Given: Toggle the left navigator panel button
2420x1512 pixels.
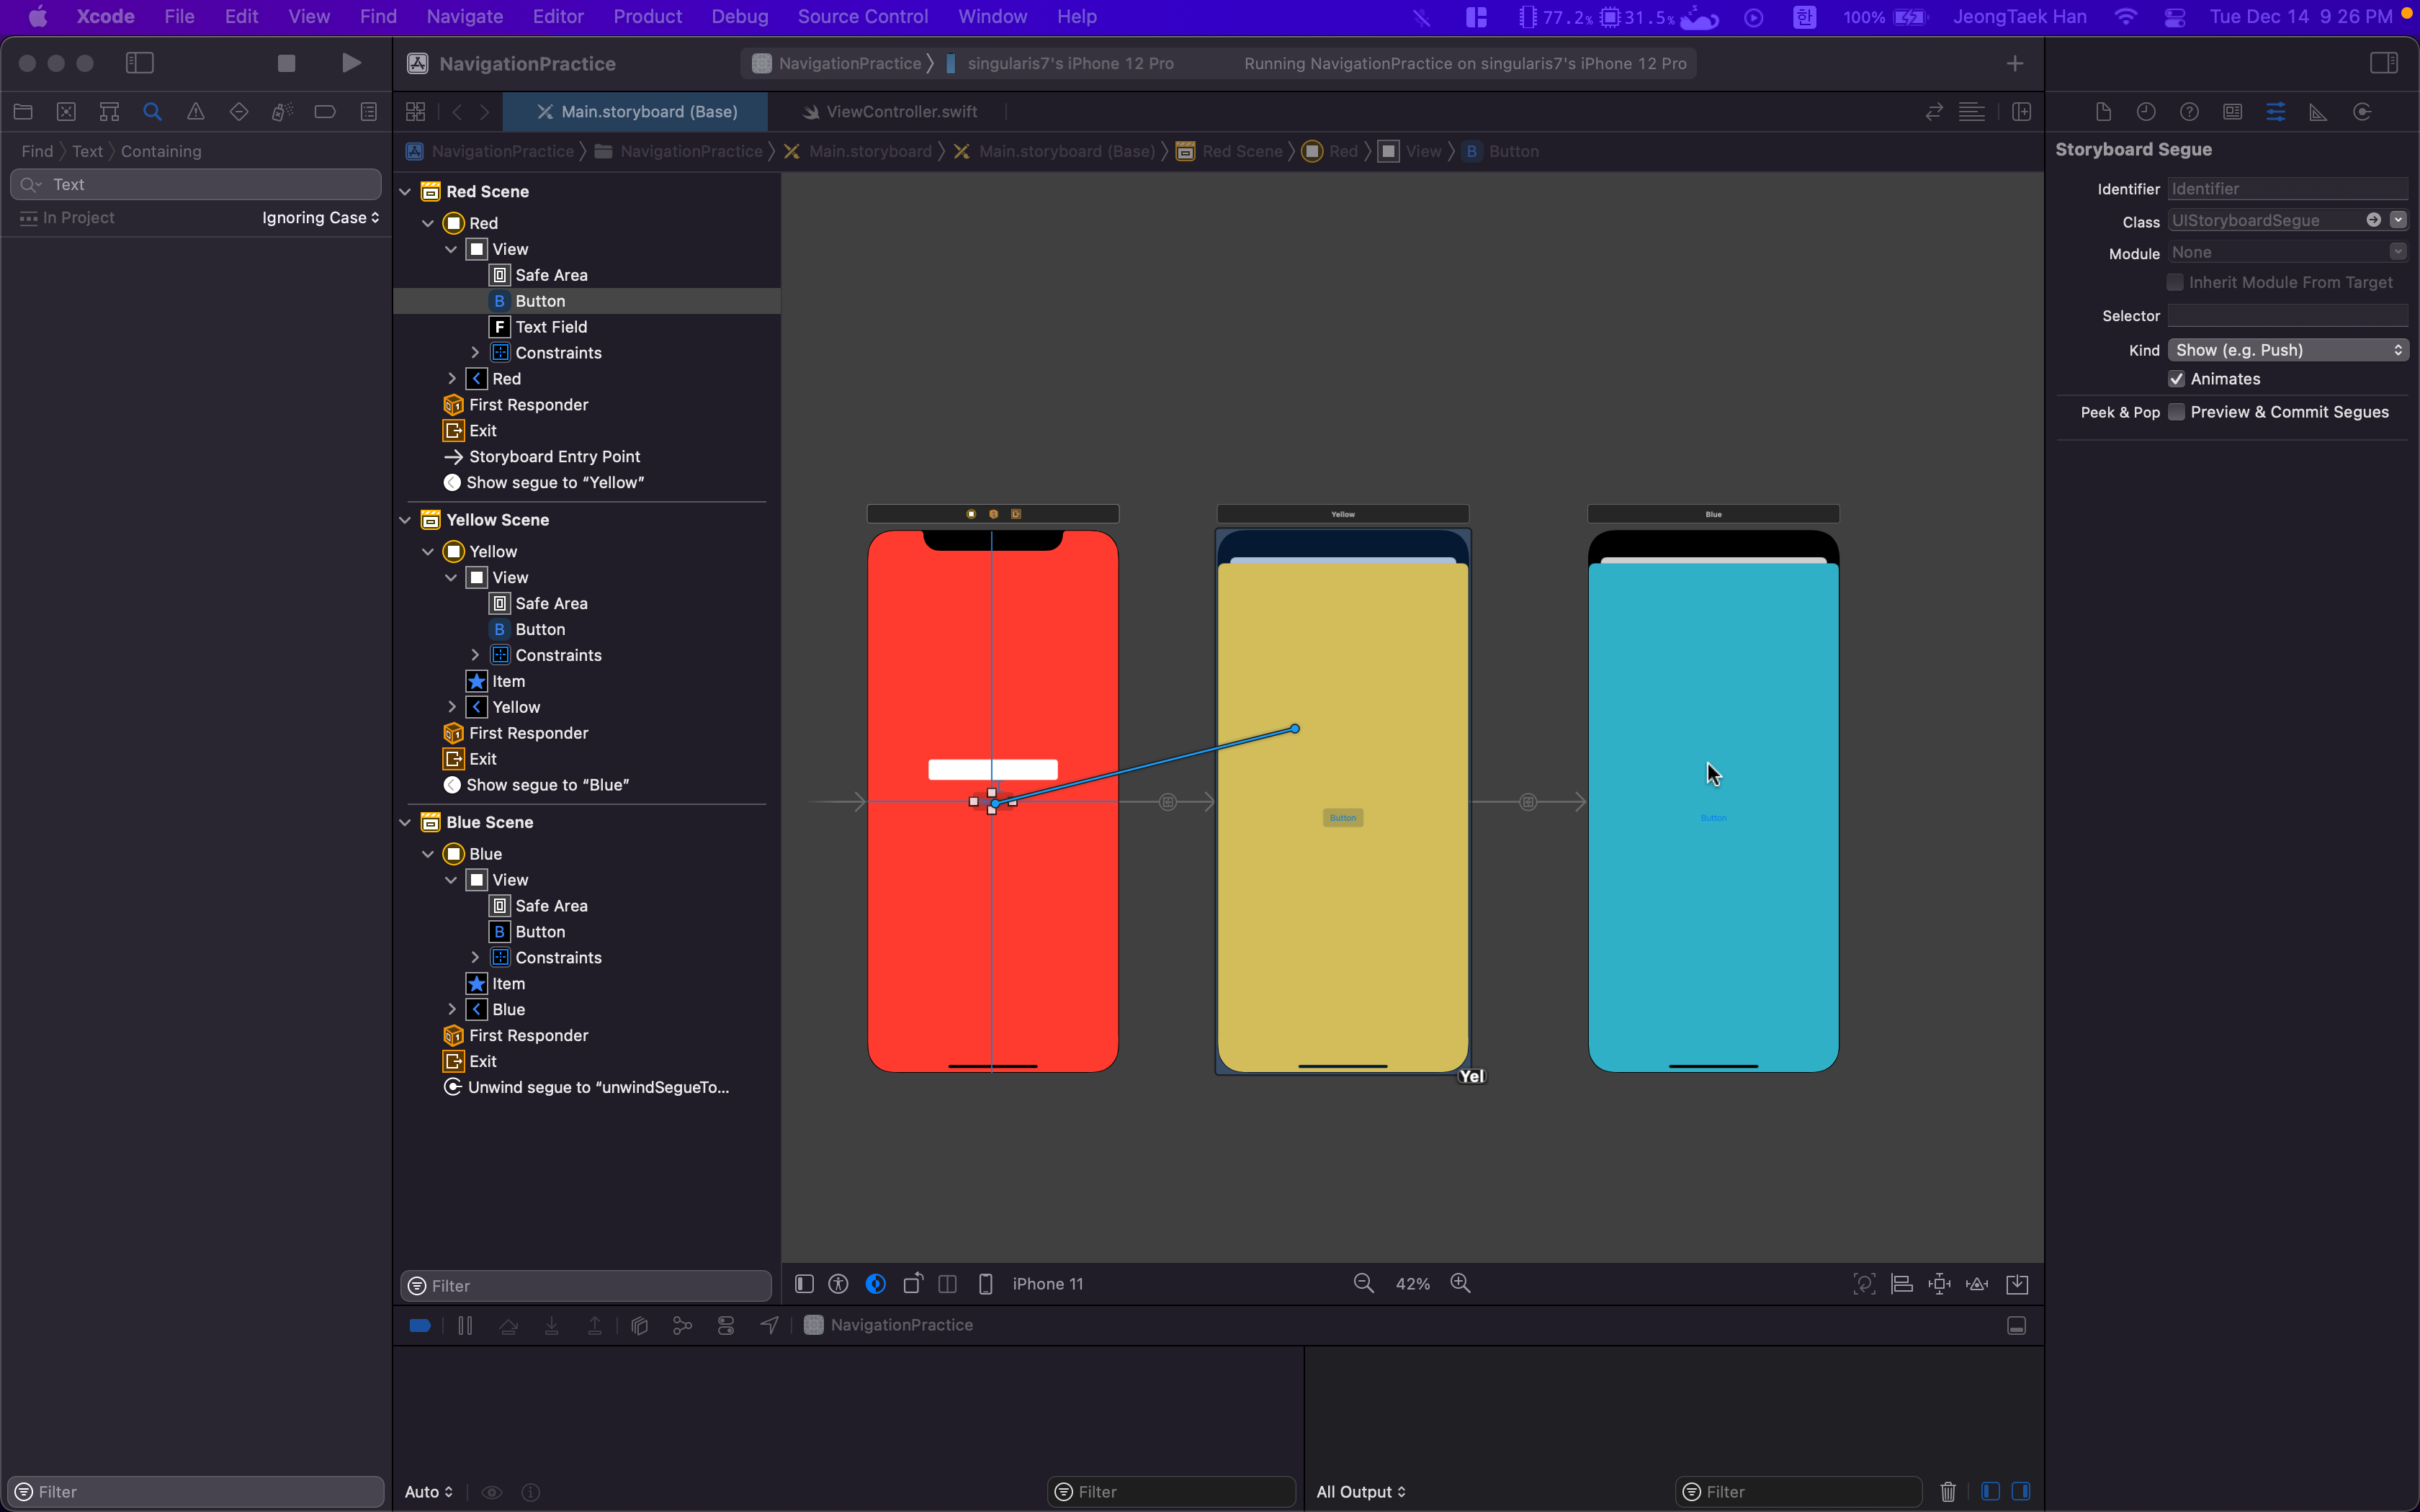Looking at the screenshot, I should pos(140,63).
